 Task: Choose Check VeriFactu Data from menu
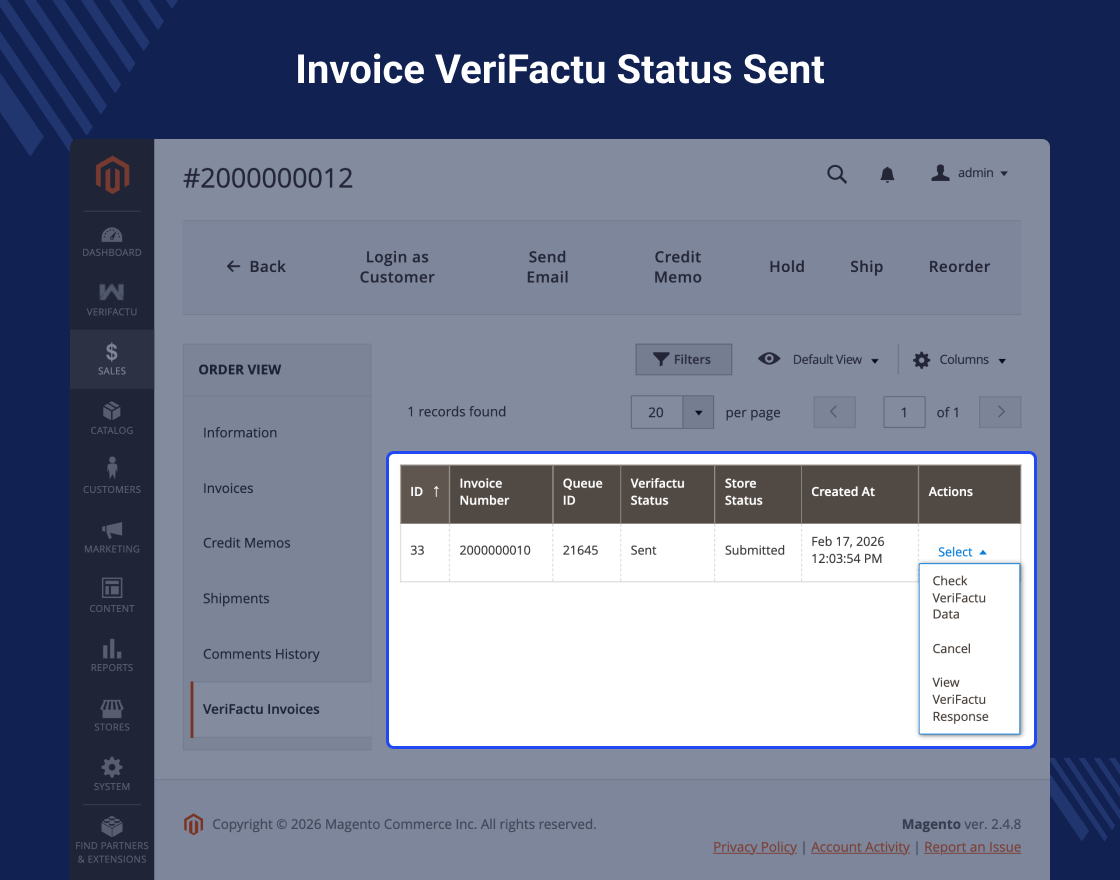[958, 597]
